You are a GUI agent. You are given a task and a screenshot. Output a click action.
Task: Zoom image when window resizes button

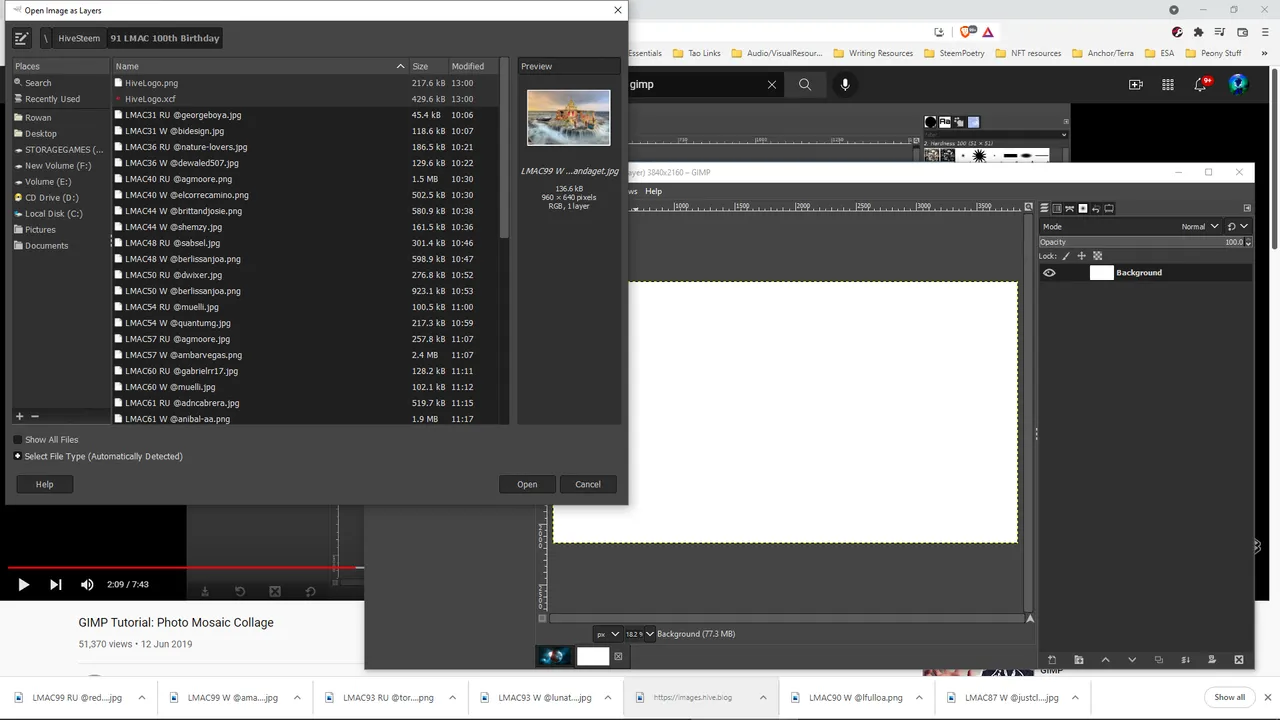pyautogui.click(x=1030, y=208)
